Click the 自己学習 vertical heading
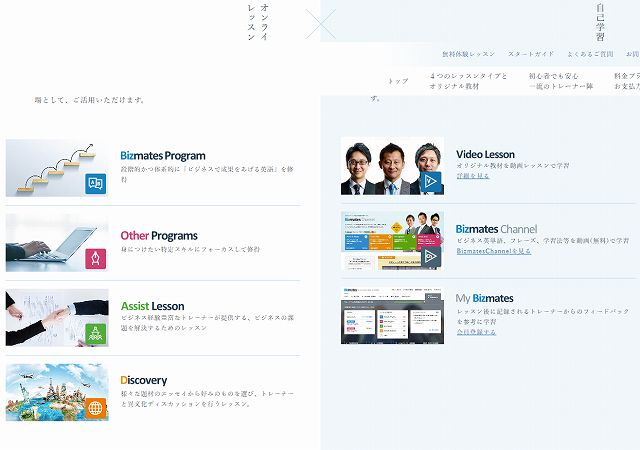 [x=600, y=22]
